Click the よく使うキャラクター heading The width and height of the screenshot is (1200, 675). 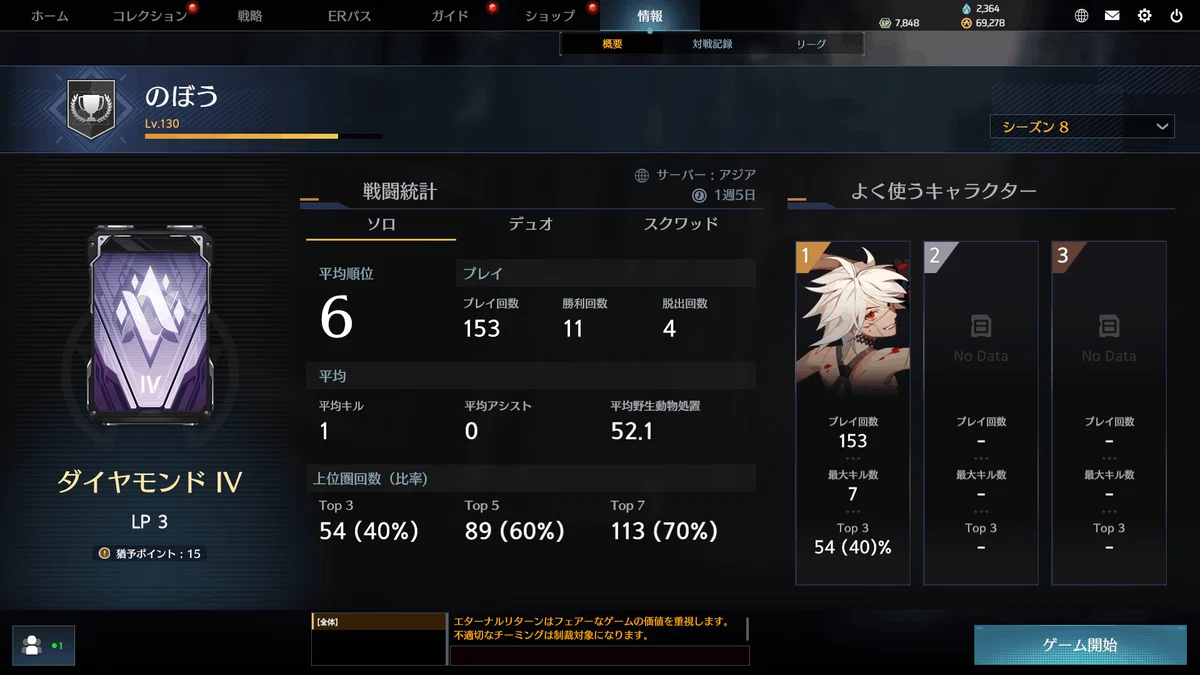[943, 191]
